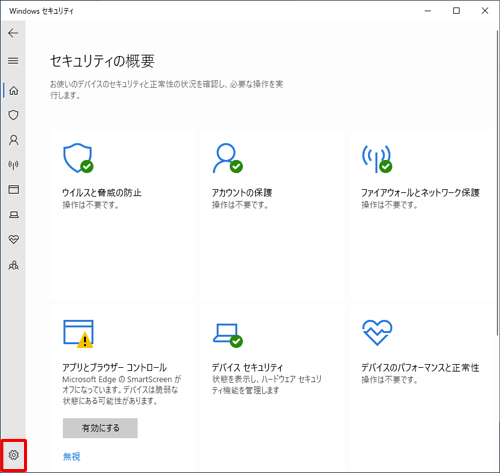This screenshot has width=500, height=473.
Task: Click the large shield icon with checkmark
Action: tap(78, 158)
